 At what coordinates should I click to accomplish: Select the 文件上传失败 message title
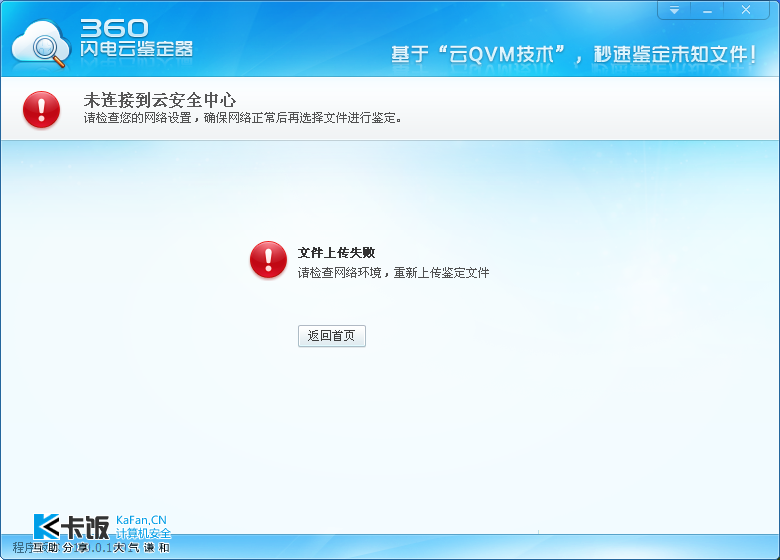click(x=336, y=253)
